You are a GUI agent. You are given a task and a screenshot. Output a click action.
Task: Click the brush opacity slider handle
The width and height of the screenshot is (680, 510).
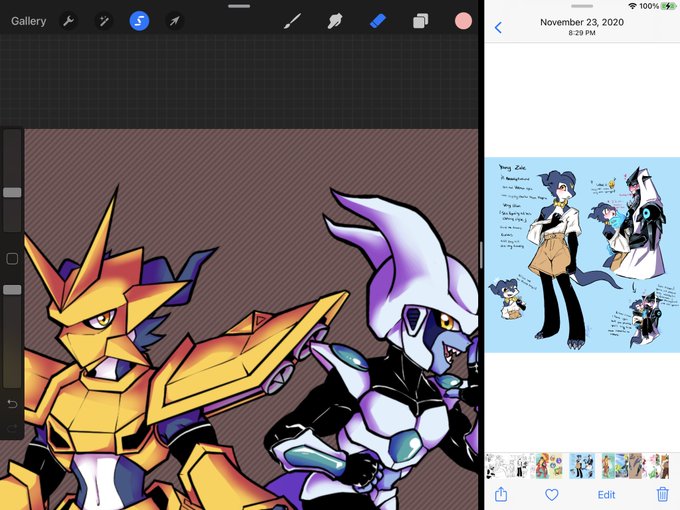pyautogui.click(x=12, y=290)
